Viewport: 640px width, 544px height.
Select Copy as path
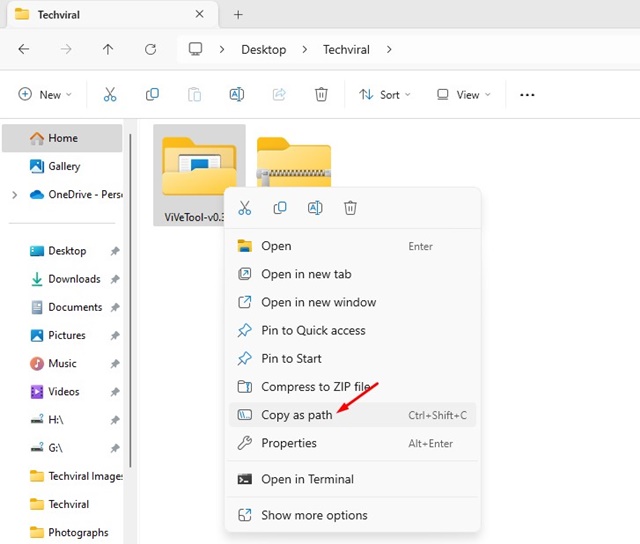[353, 415]
